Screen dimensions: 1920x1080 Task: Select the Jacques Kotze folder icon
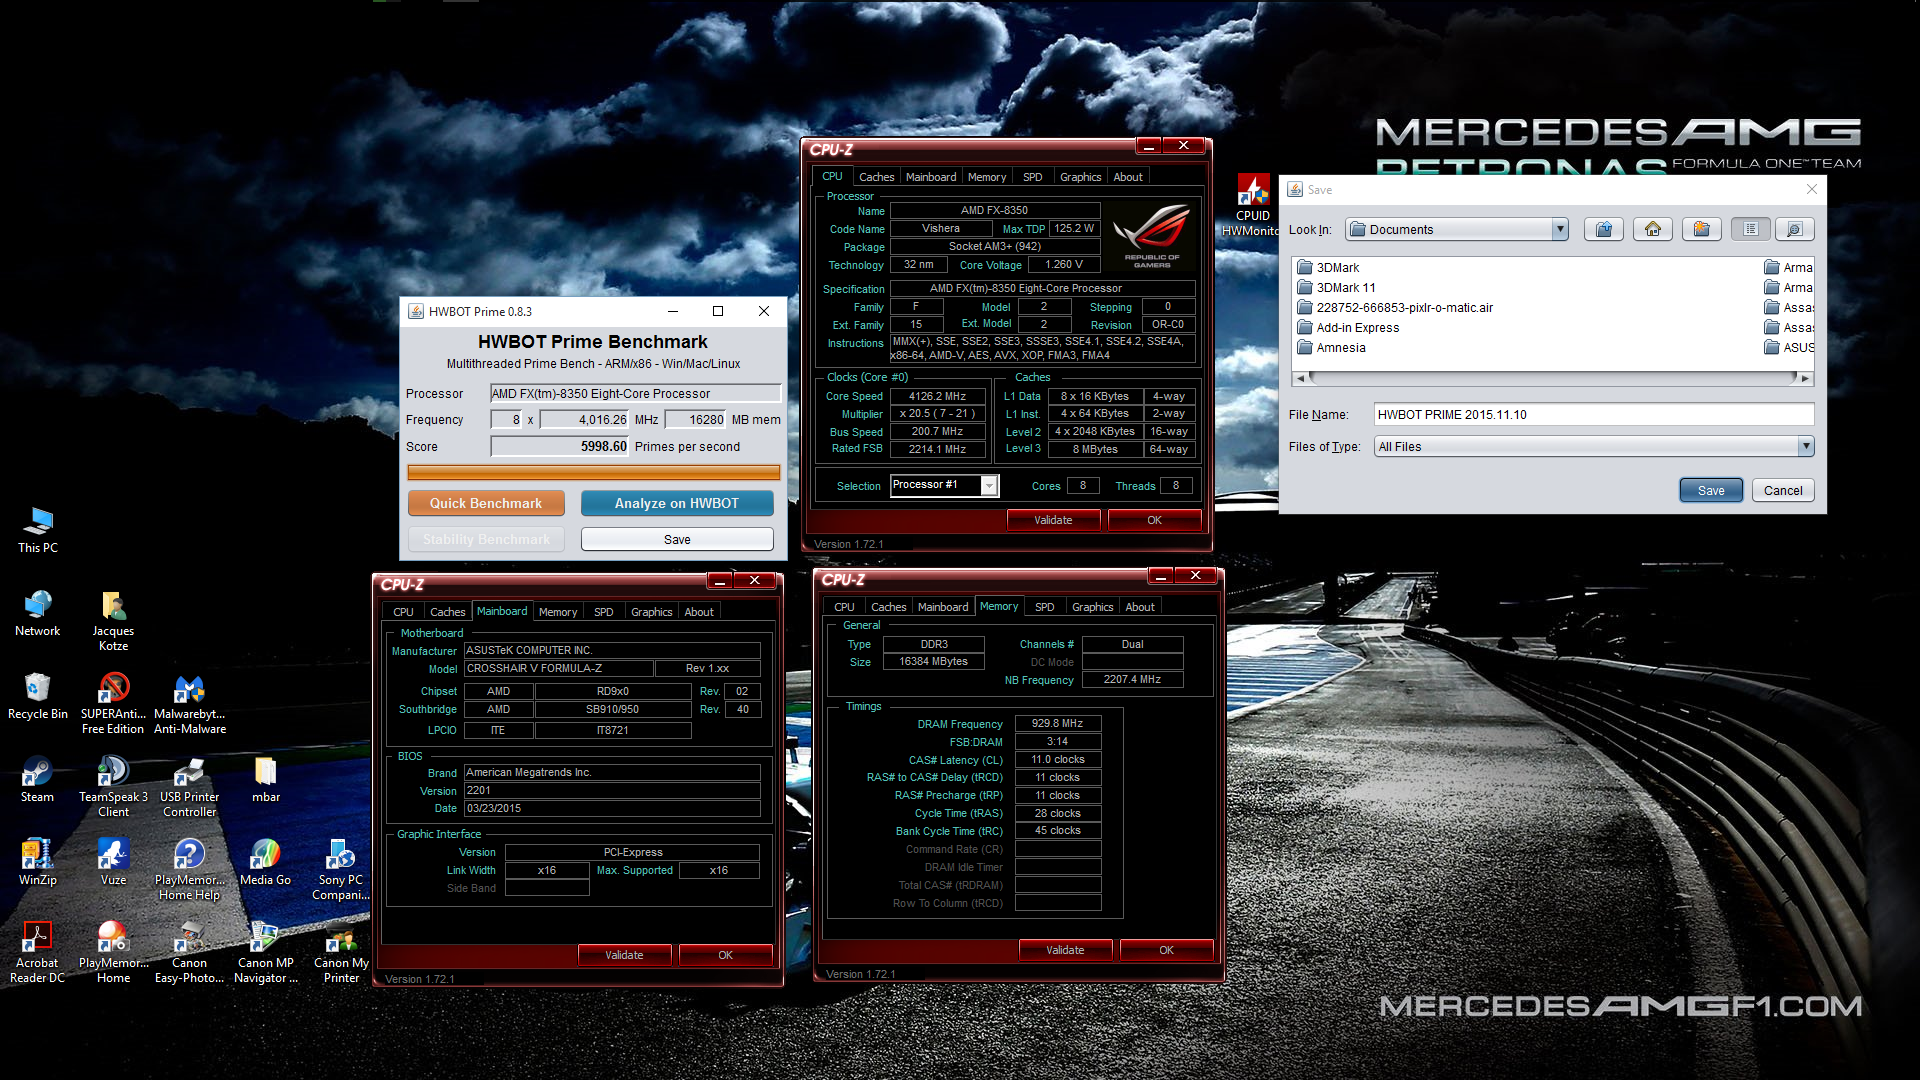tap(113, 620)
